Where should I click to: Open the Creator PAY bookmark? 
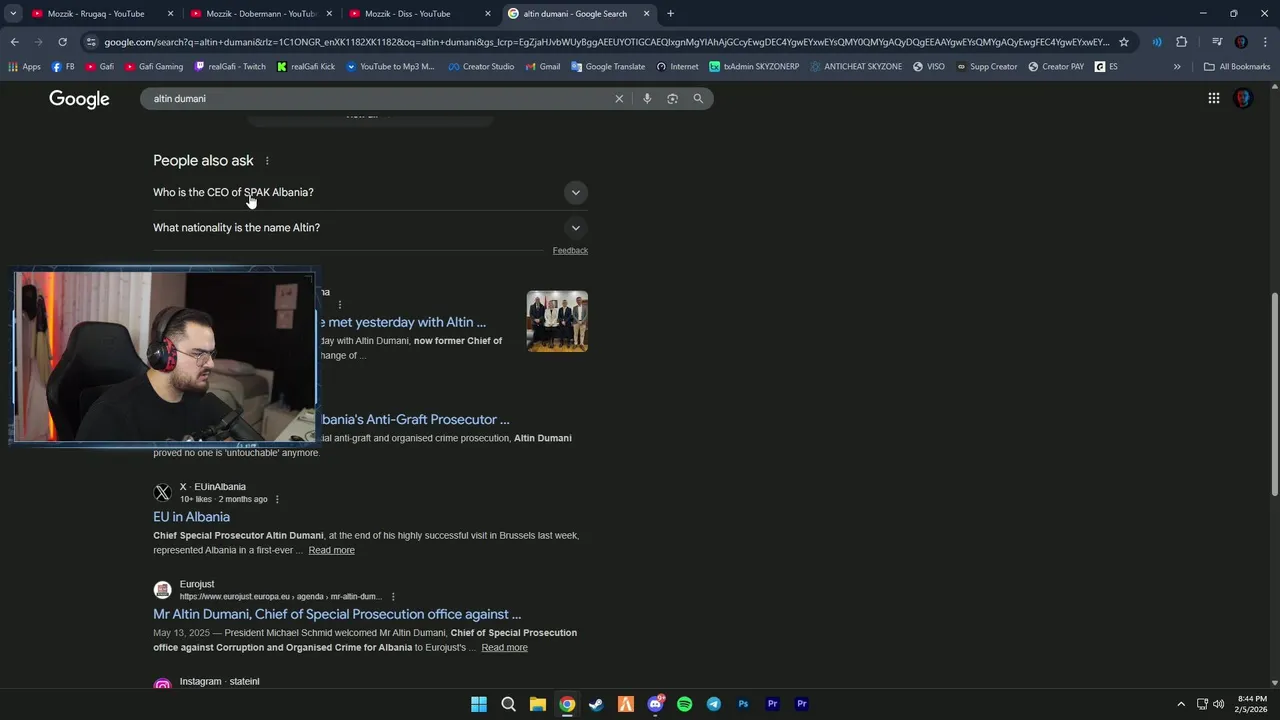pyautogui.click(x=1056, y=67)
